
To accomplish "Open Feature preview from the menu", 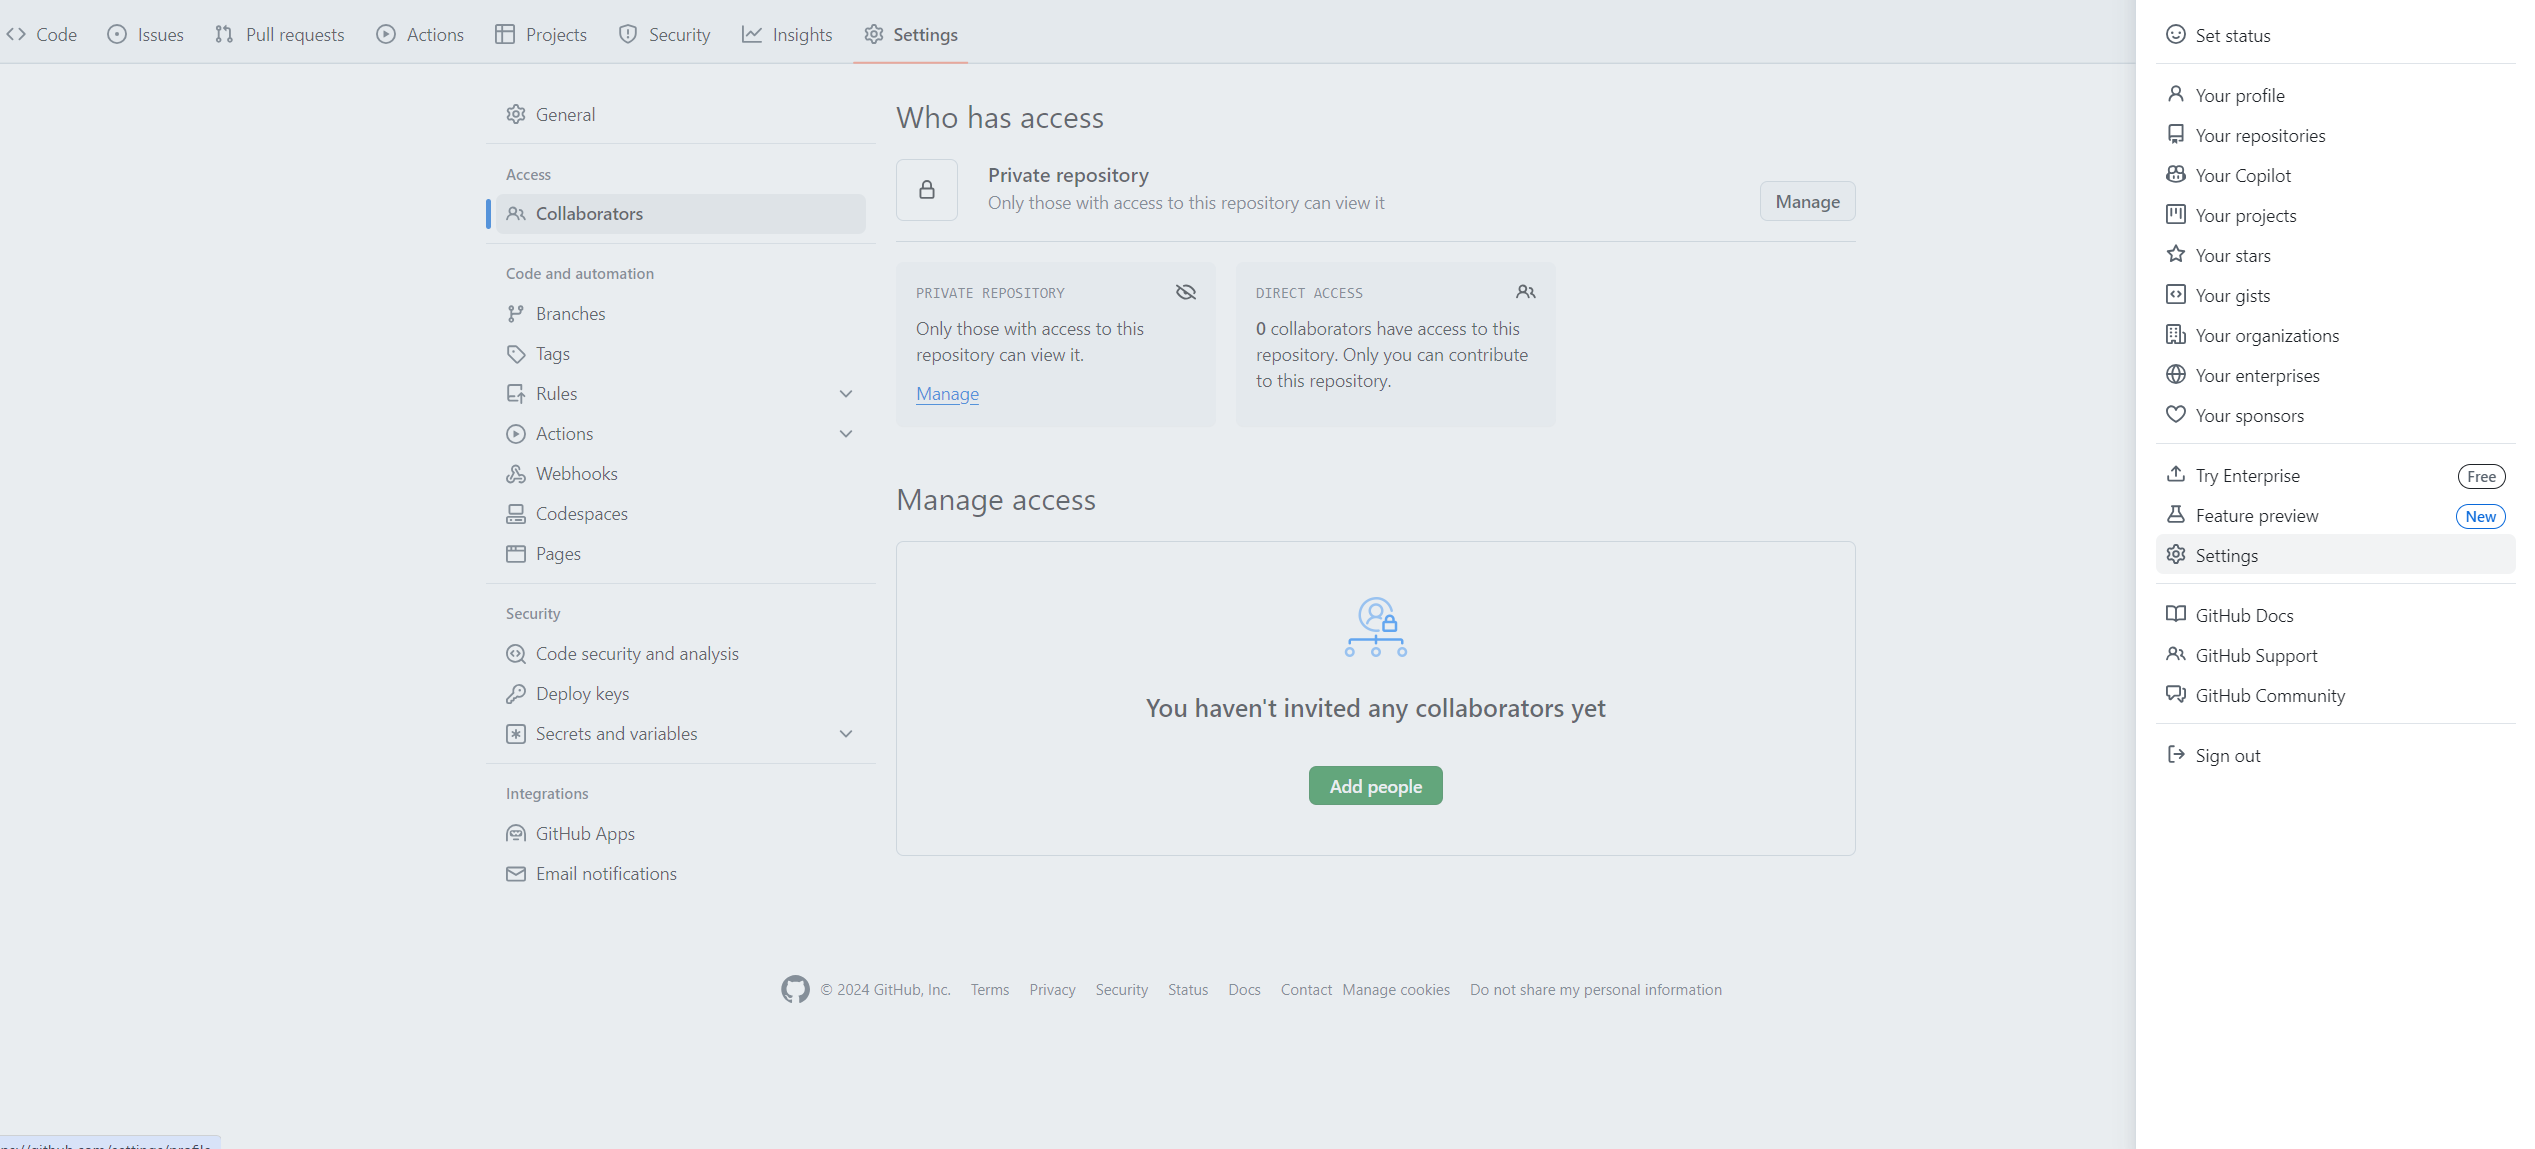I will click(x=2255, y=515).
